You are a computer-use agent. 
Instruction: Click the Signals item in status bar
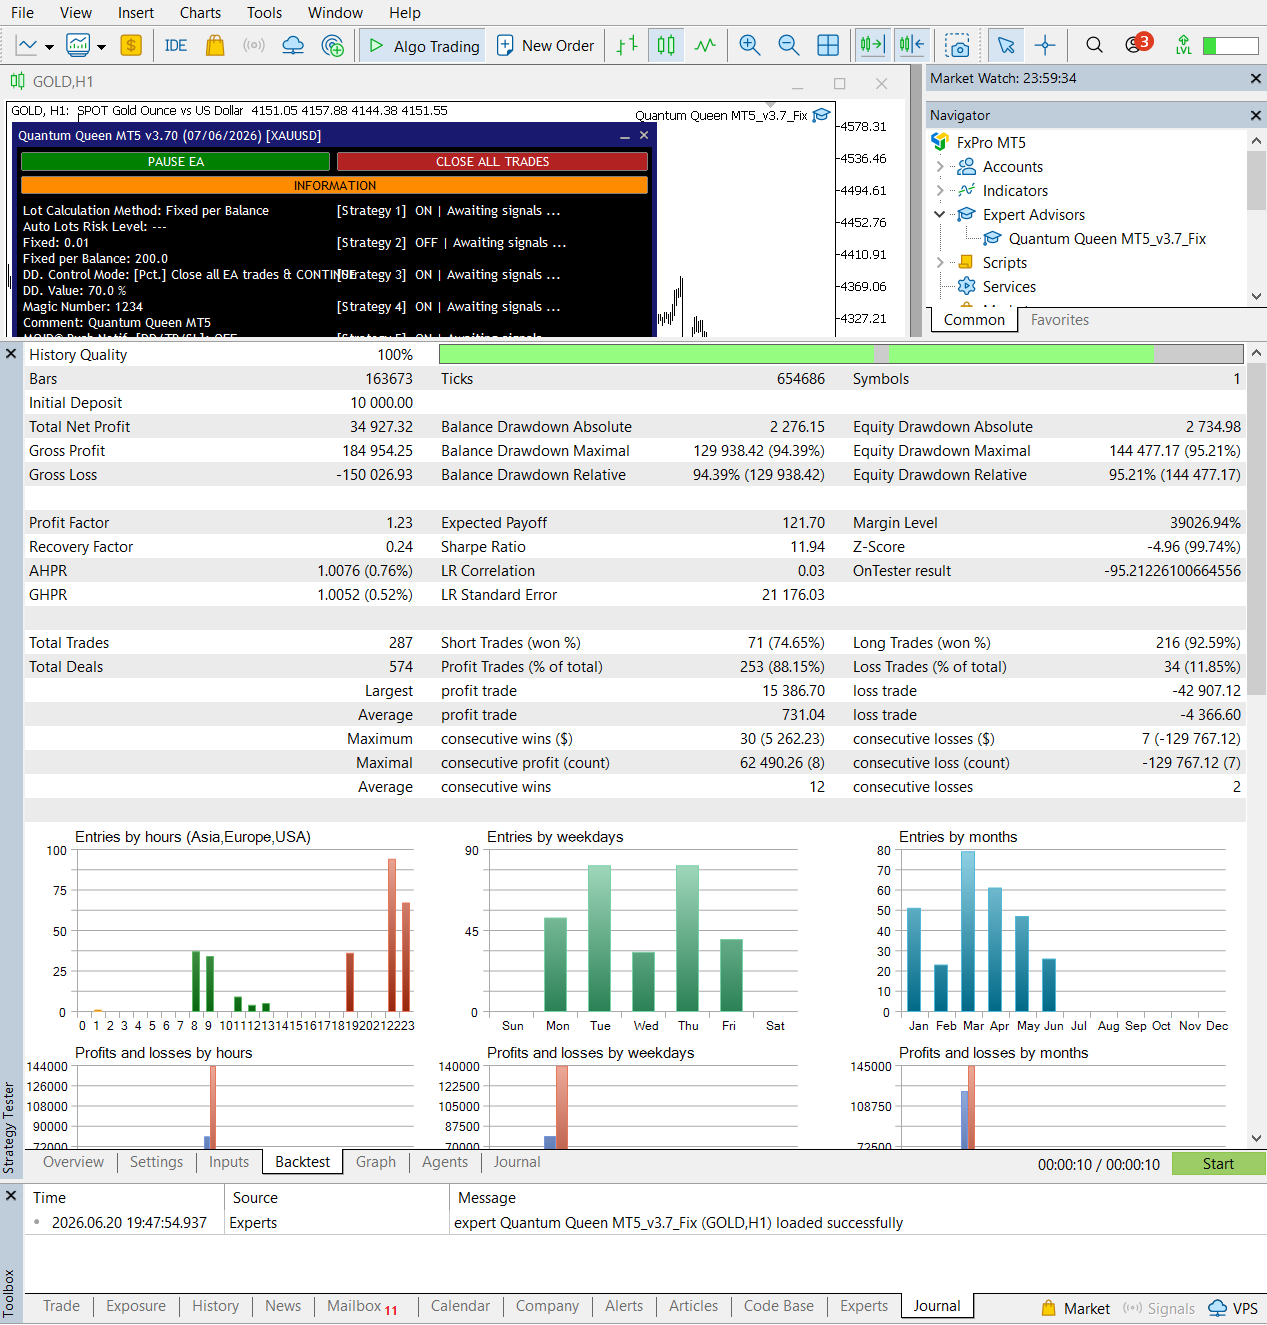[x=1159, y=1308]
